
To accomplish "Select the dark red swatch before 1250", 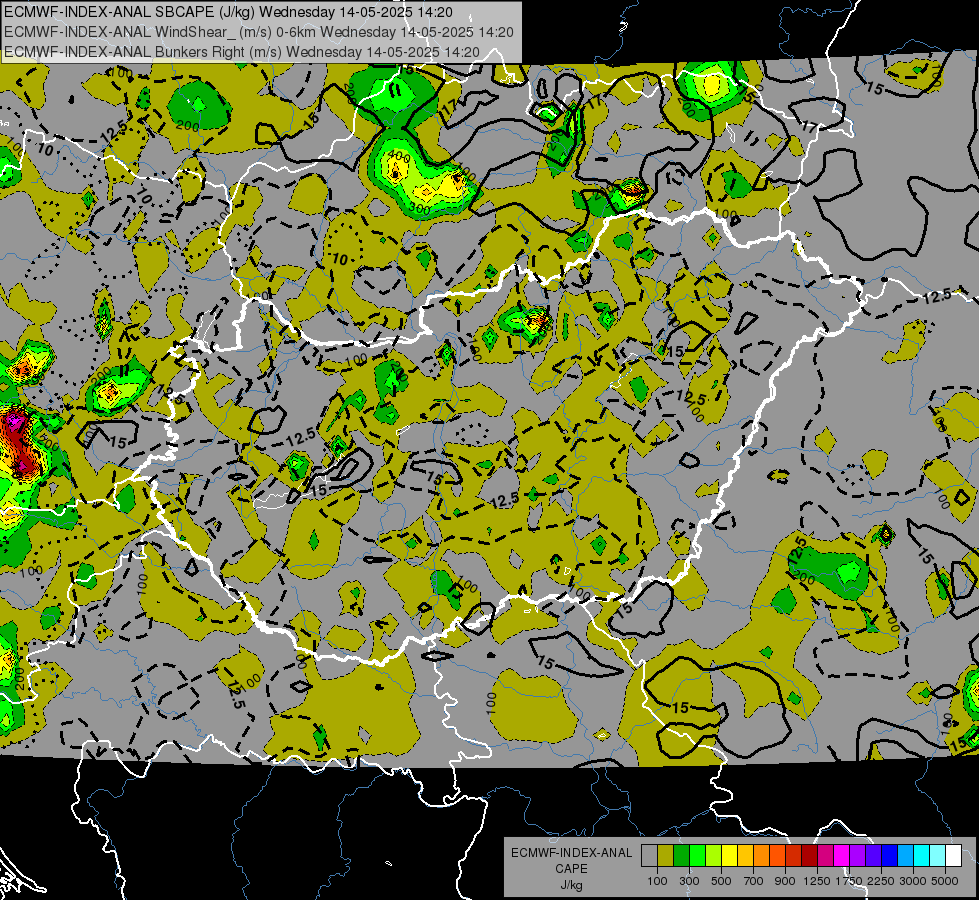I will click(x=809, y=856).
